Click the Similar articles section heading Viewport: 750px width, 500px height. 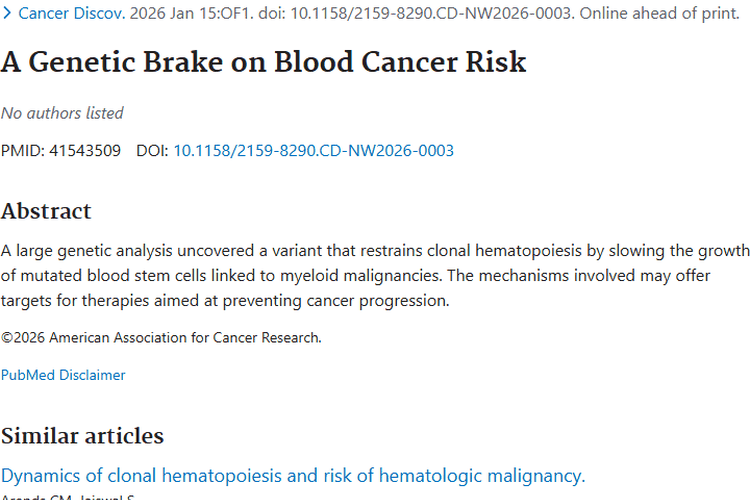(x=82, y=436)
